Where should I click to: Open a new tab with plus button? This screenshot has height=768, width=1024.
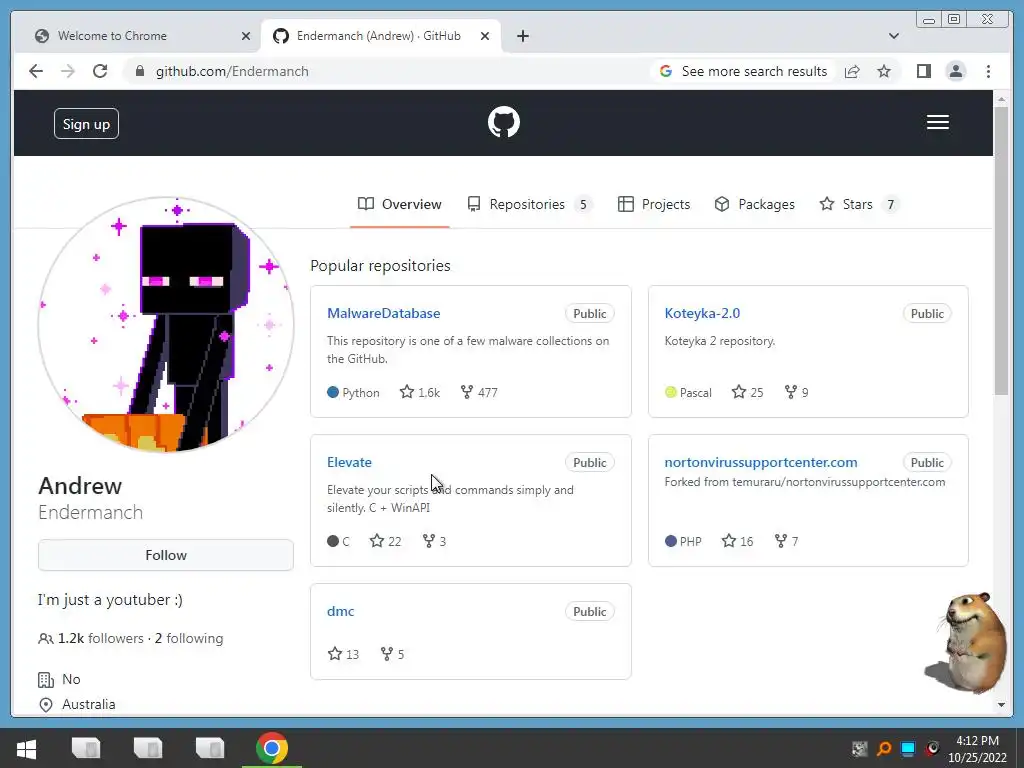pyautogui.click(x=522, y=36)
